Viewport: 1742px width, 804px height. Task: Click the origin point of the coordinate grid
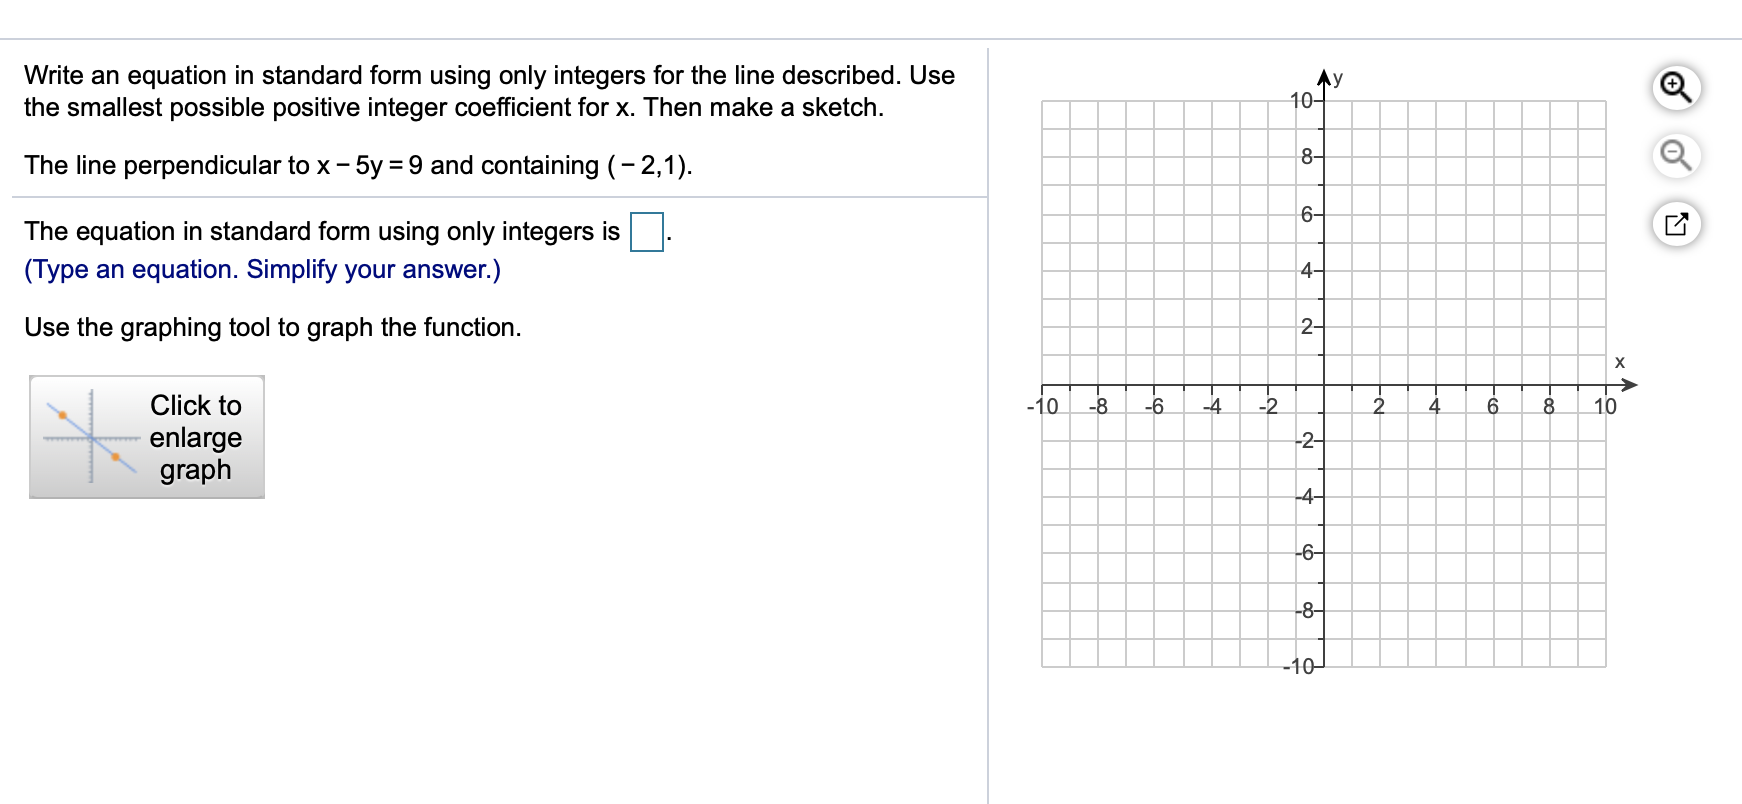1325,384
